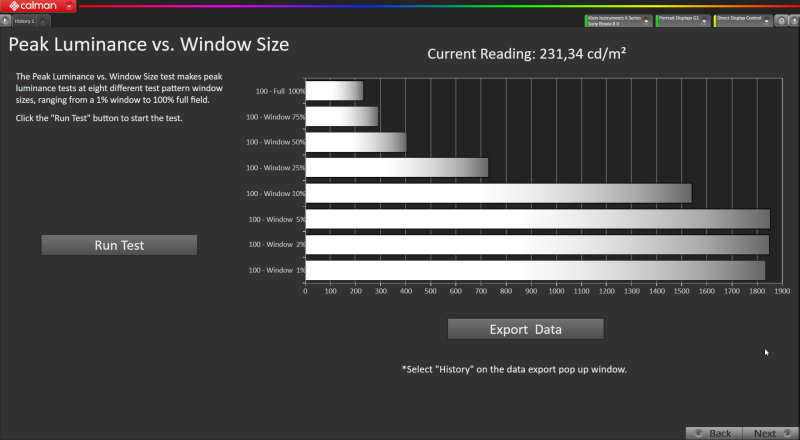Expand the workflow panel play arrow

[5, 21]
